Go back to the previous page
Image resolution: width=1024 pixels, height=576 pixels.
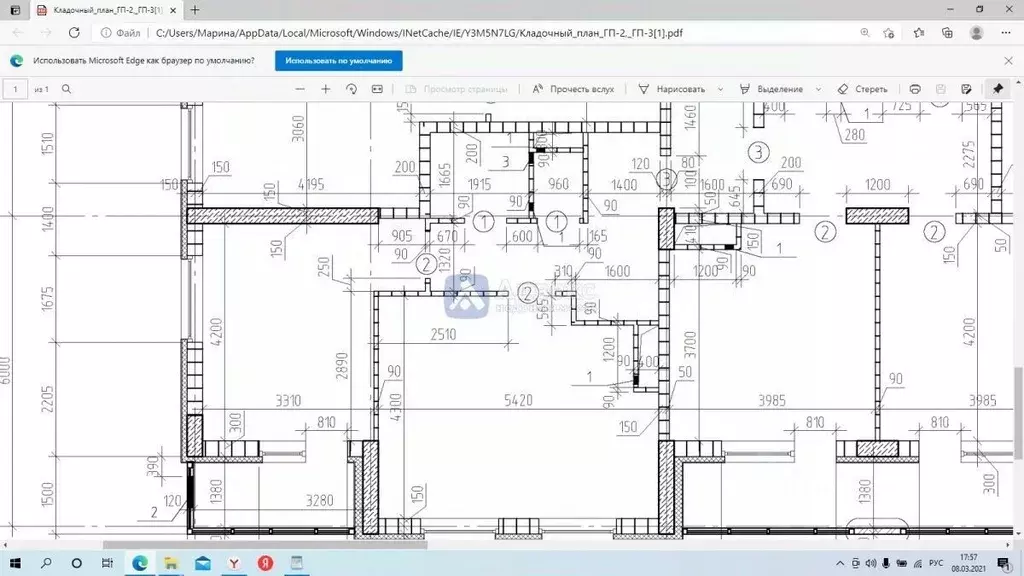coord(18,33)
